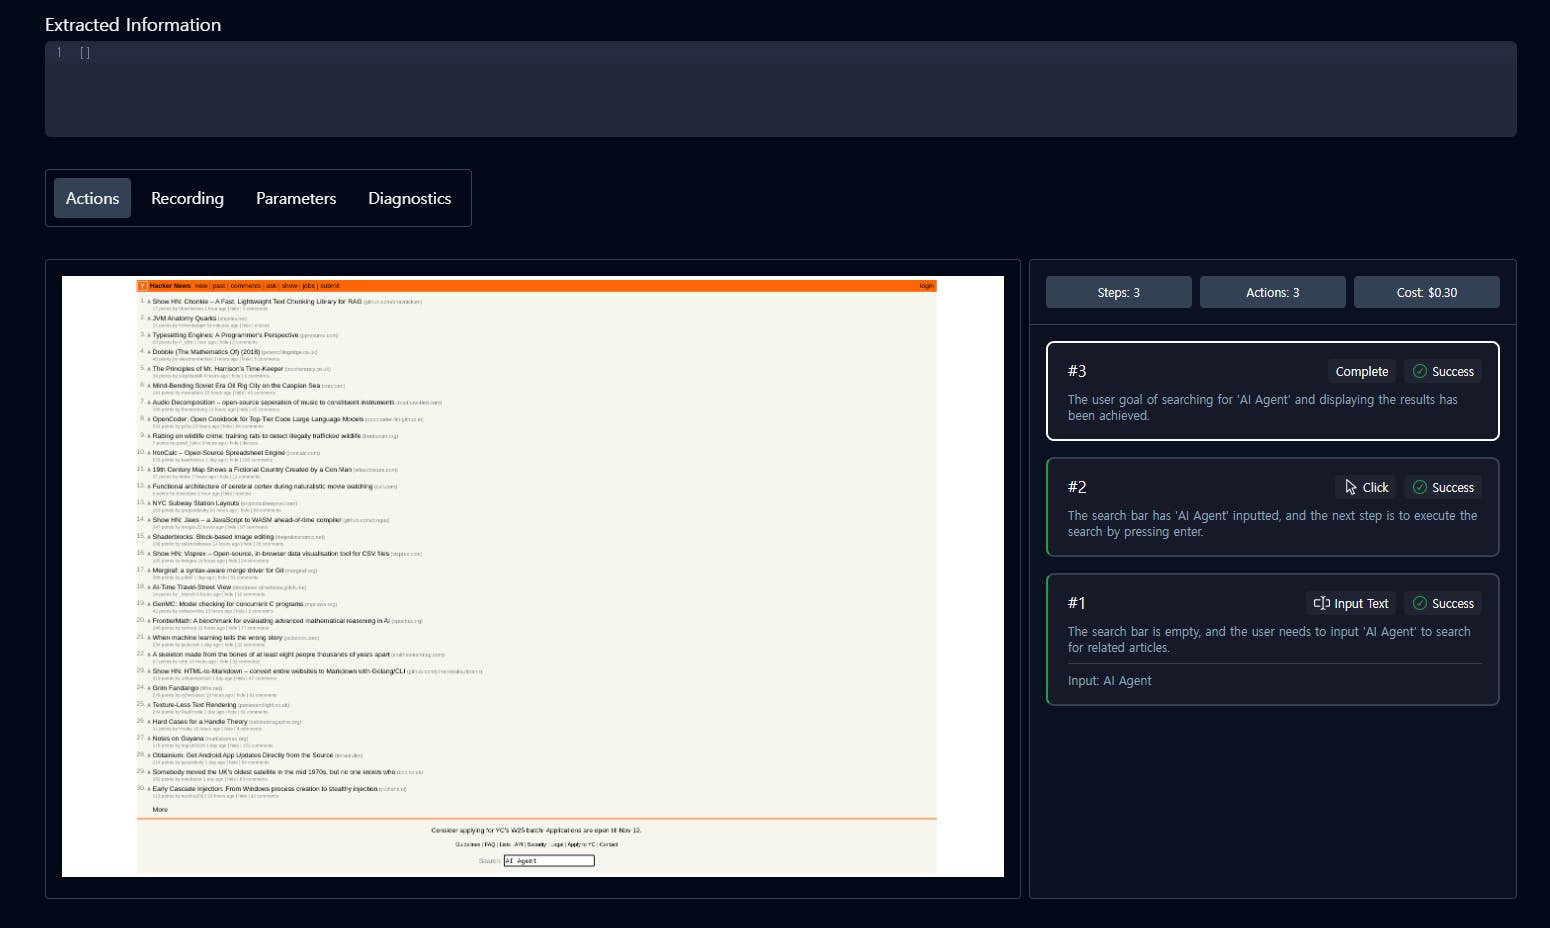Click the "Extracted Information" heading
This screenshot has height=928, width=1550.
(133, 24)
